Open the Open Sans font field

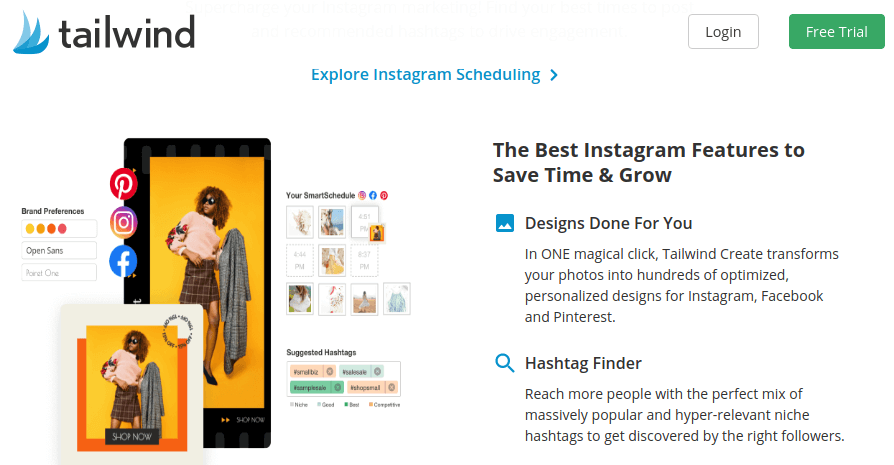(x=59, y=251)
